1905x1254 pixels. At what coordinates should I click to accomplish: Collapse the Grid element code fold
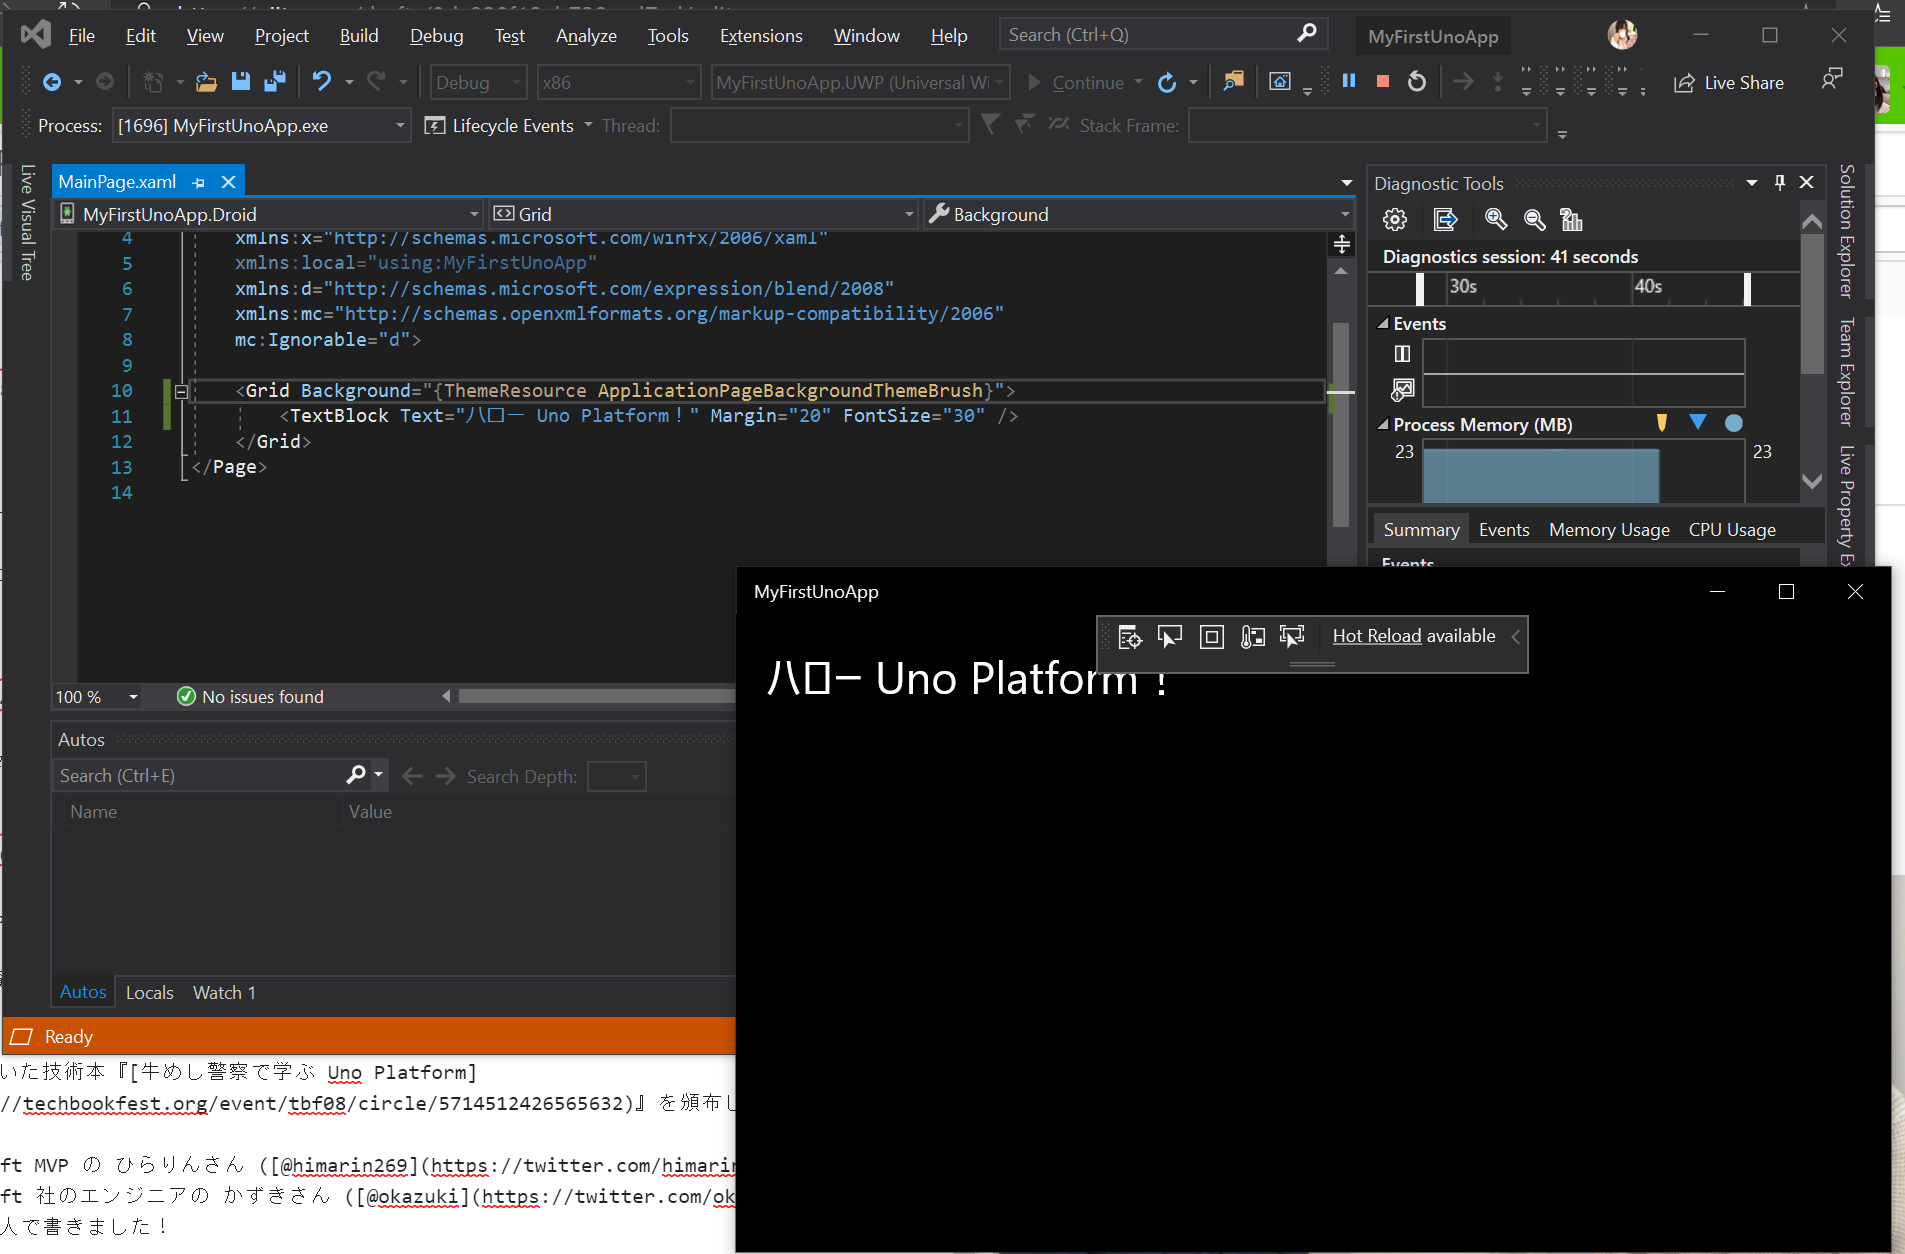(x=181, y=391)
